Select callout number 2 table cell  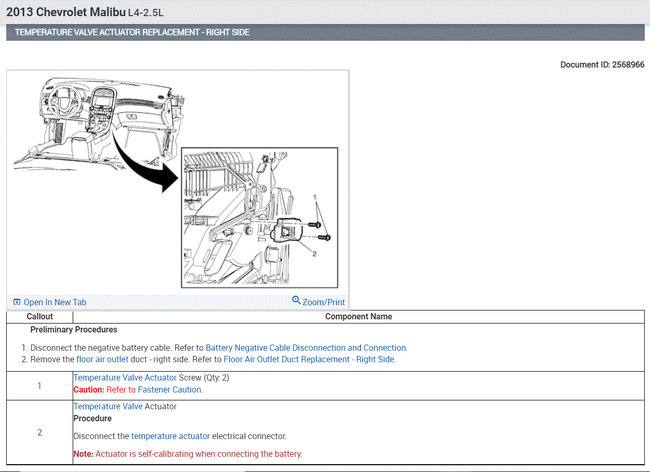pyautogui.click(x=39, y=432)
